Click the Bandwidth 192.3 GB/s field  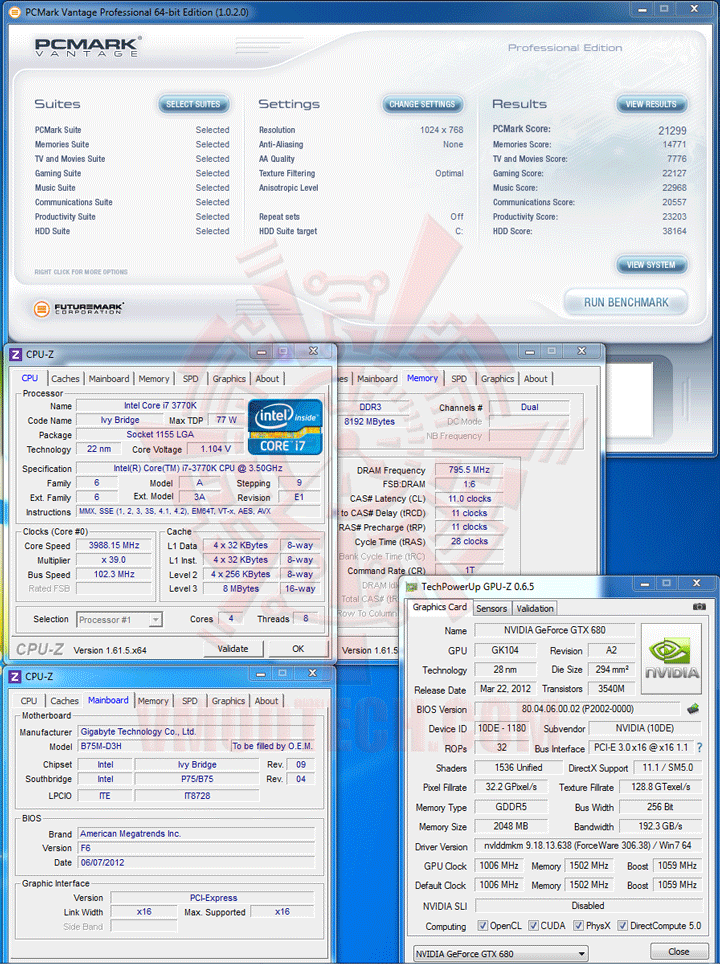pyautogui.click(x=660, y=826)
